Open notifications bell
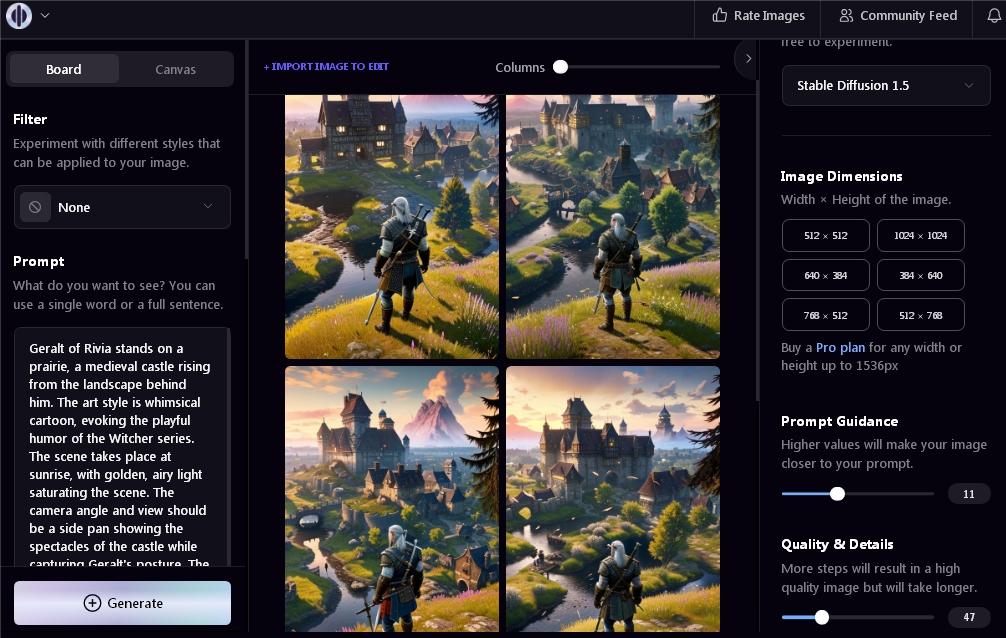Viewport: 1006px width, 638px height. (x=994, y=15)
